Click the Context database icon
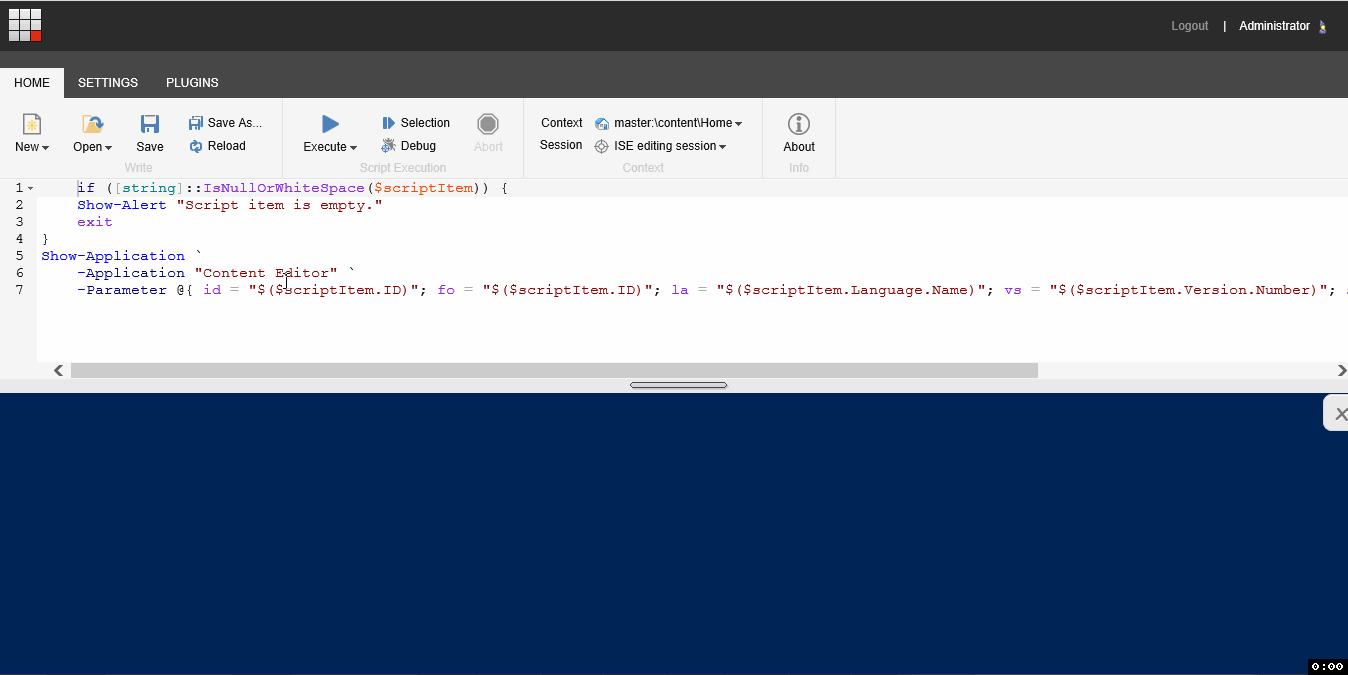Screen dimensions: 1348x675 tap(602, 123)
